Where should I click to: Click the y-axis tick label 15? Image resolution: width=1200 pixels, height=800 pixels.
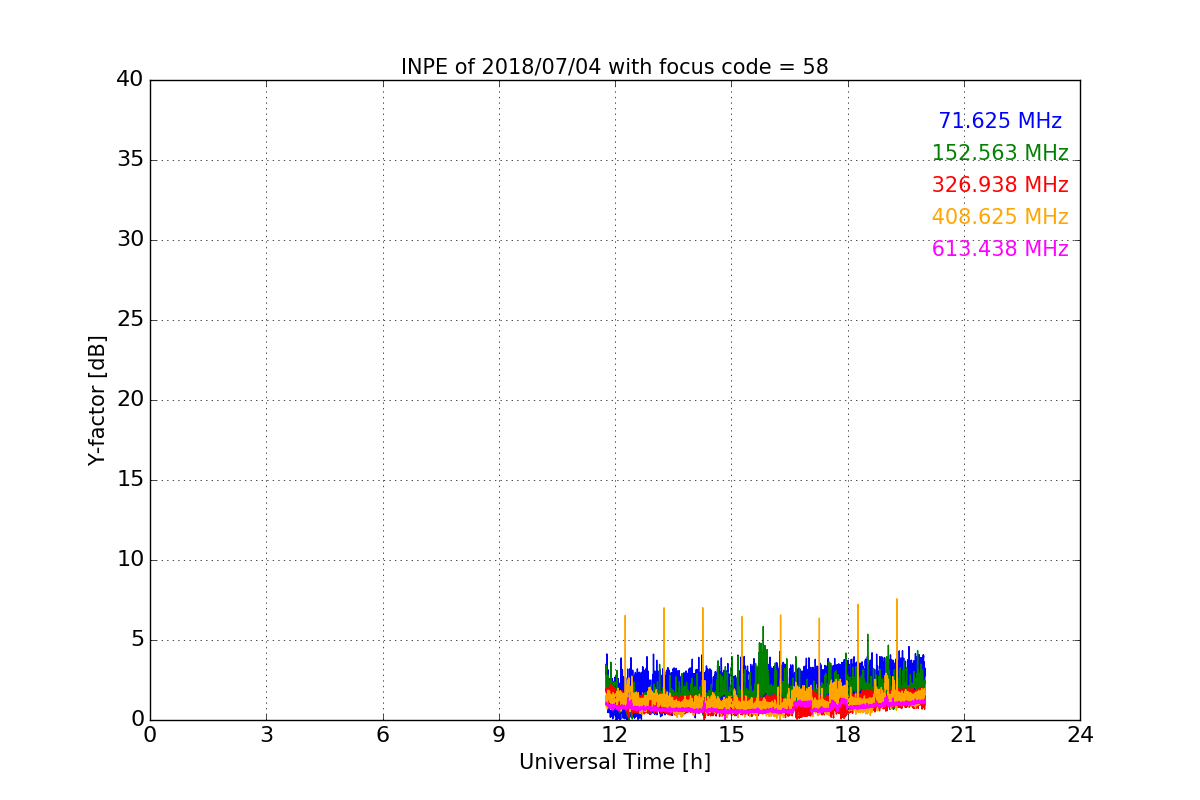point(130,480)
